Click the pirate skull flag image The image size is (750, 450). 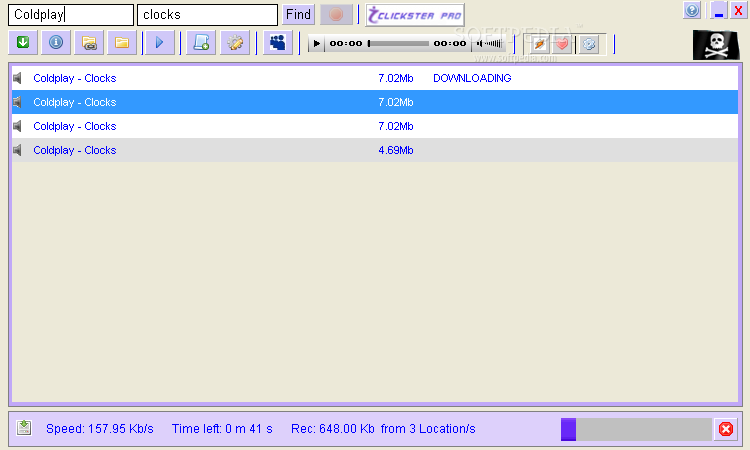point(716,45)
